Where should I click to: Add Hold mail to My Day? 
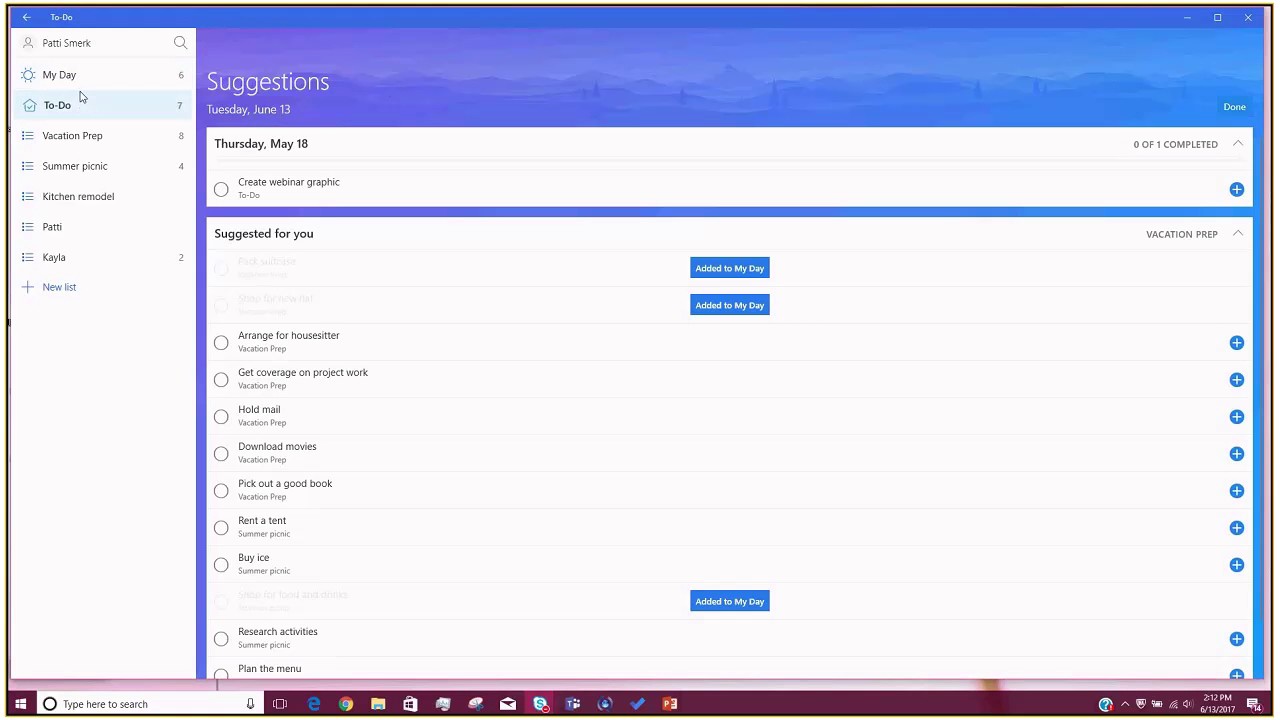click(x=1236, y=417)
